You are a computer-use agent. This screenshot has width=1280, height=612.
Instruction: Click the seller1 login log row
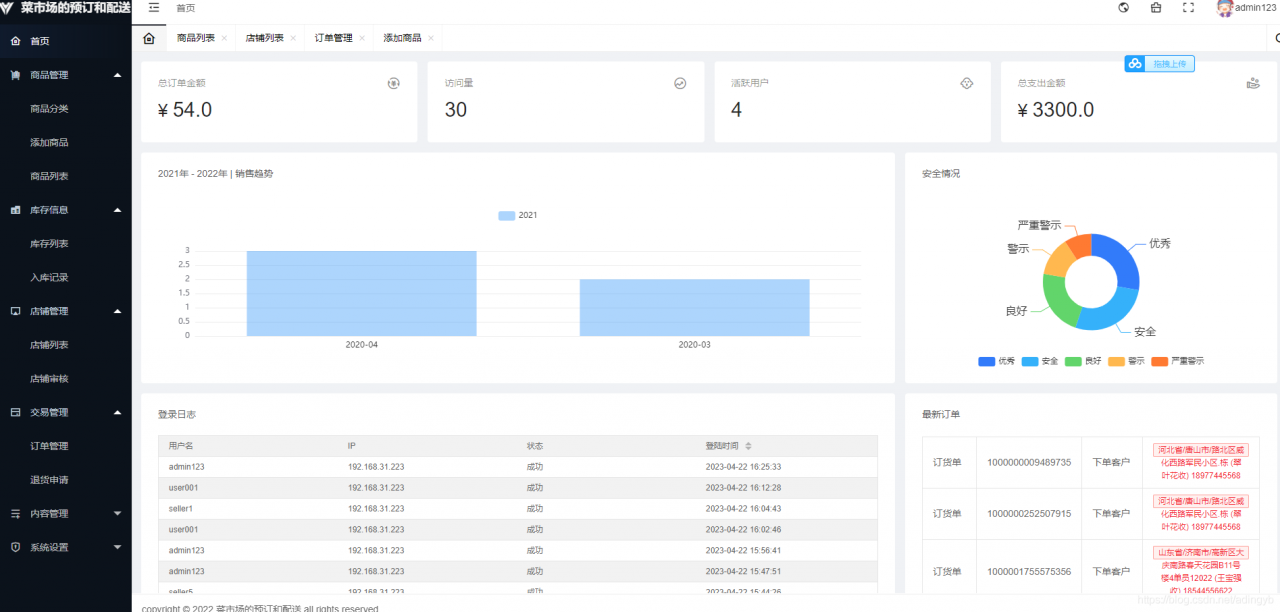click(518, 509)
